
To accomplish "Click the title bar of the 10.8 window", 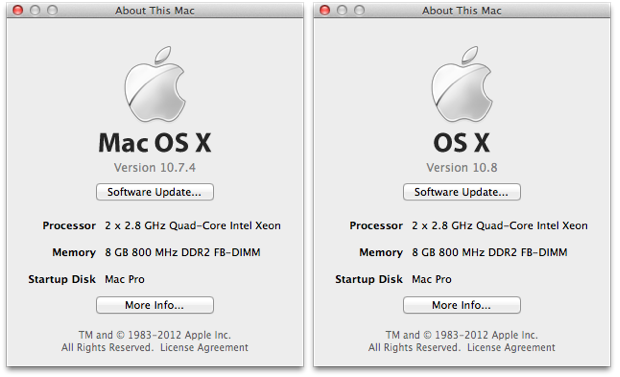I will tap(461, 10).
